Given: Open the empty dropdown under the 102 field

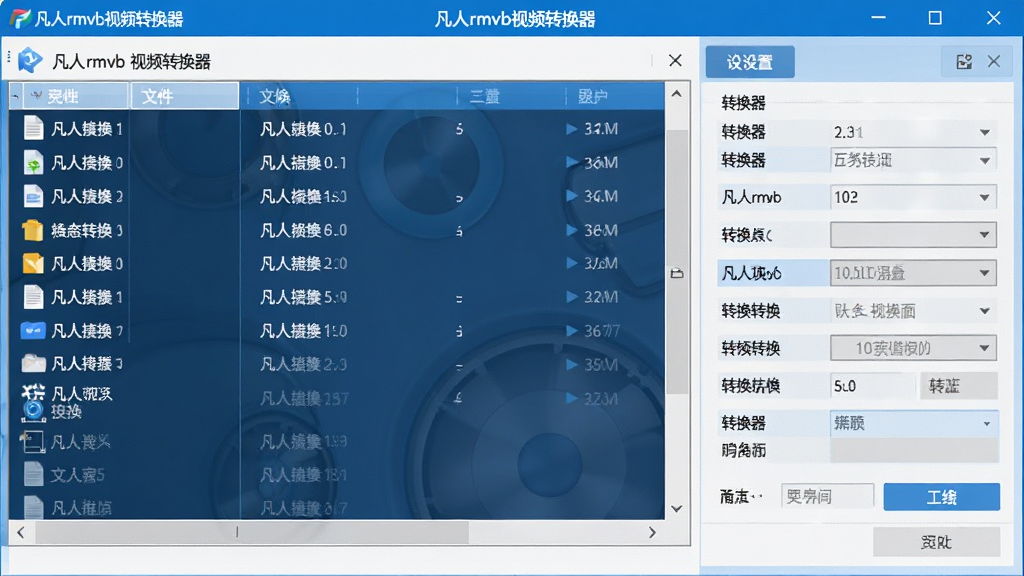Looking at the screenshot, I should [x=913, y=234].
